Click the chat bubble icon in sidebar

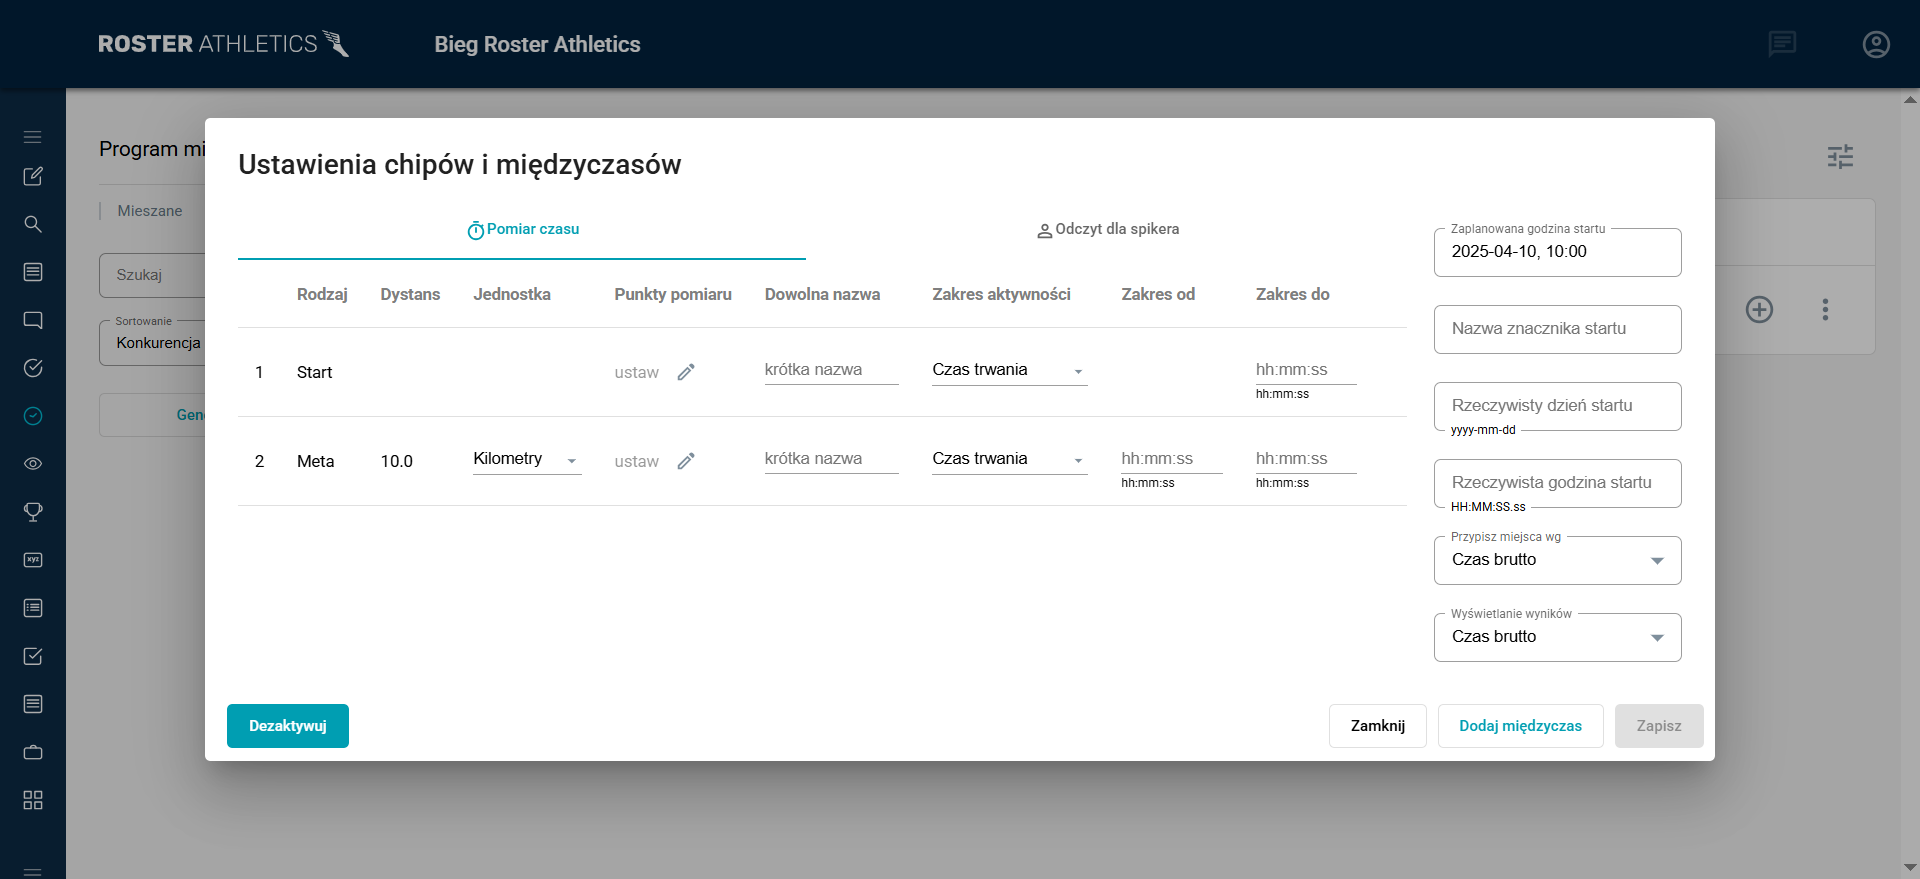33,320
